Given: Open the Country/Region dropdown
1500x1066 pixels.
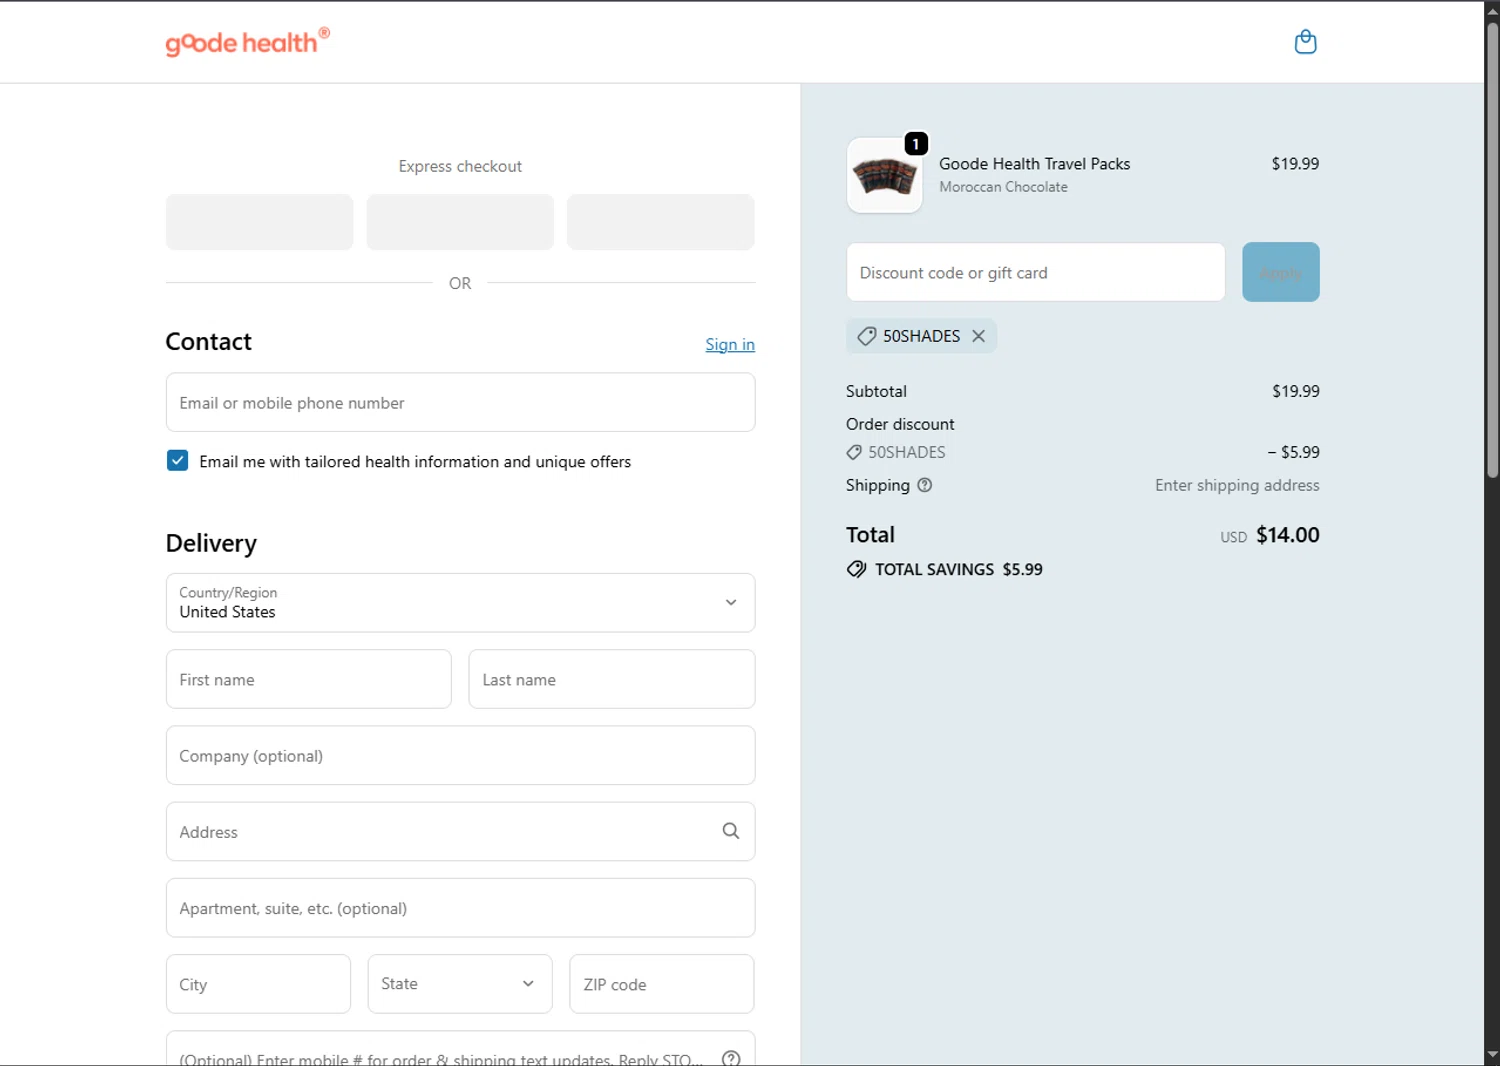Looking at the screenshot, I should [x=460, y=602].
